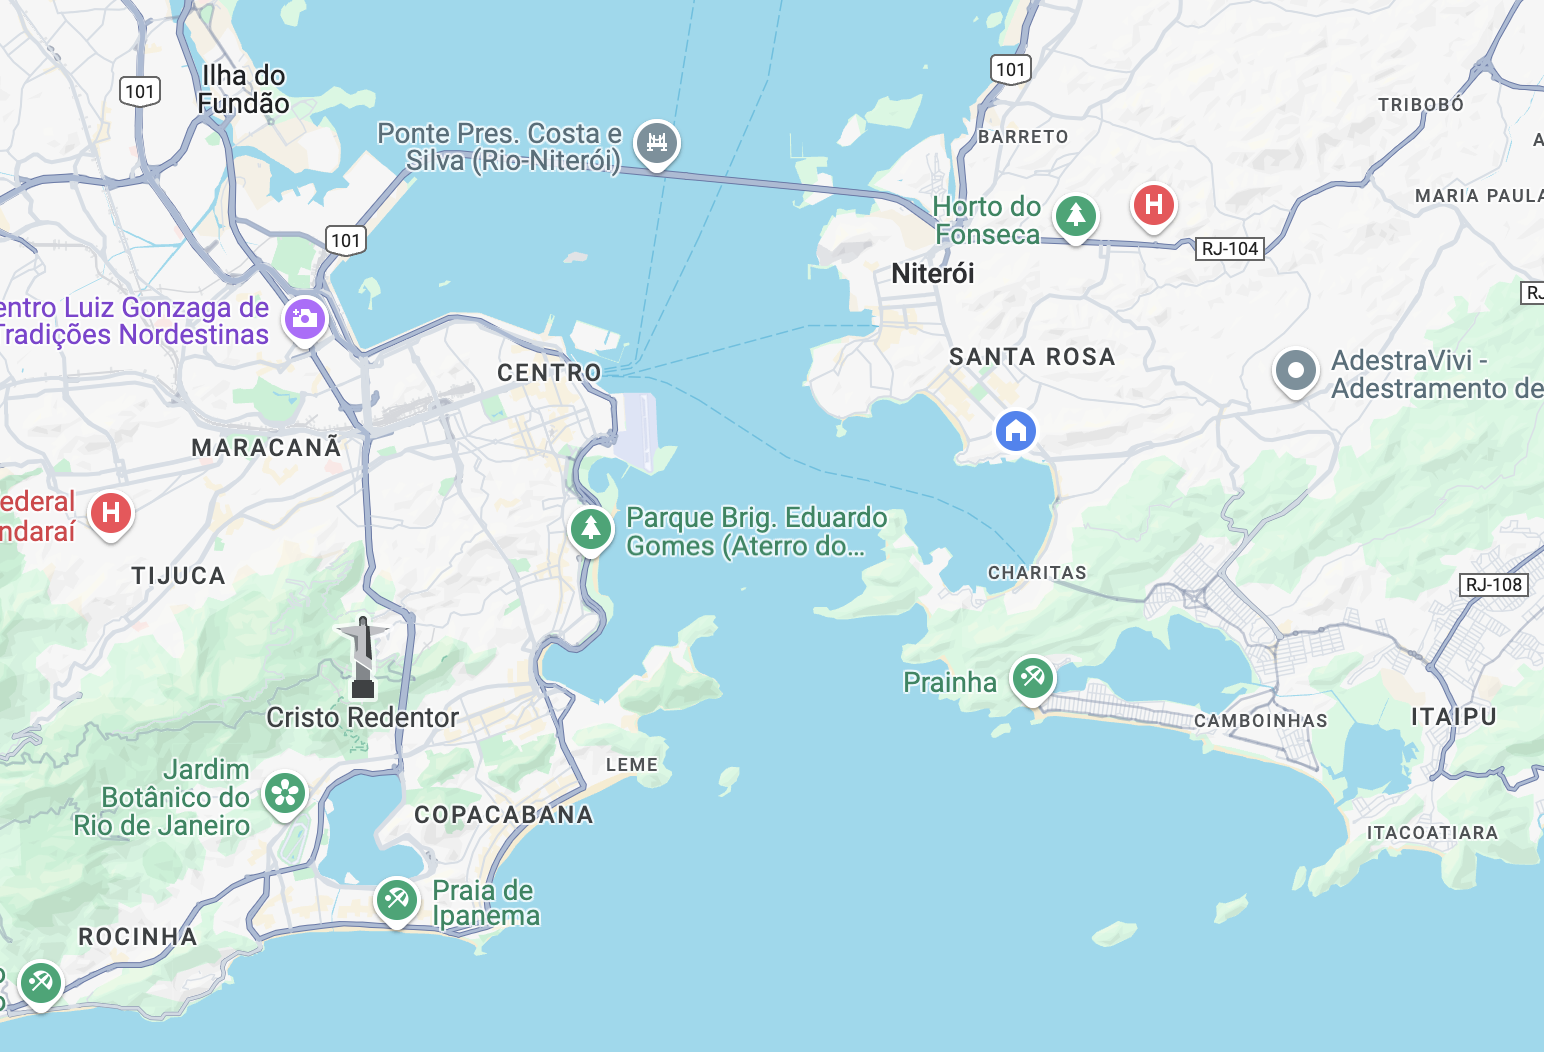Image resolution: width=1544 pixels, height=1052 pixels.
Task: Select the Jardim Botânico flower icon
Action: pos(285,795)
